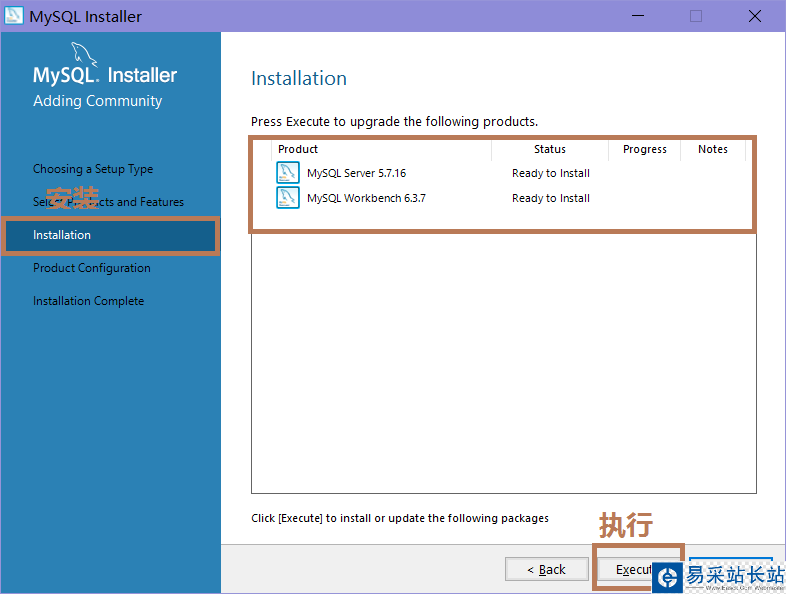Image resolution: width=786 pixels, height=594 pixels.
Task: Open the Select Products and Features step
Action: (x=108, y=202)
